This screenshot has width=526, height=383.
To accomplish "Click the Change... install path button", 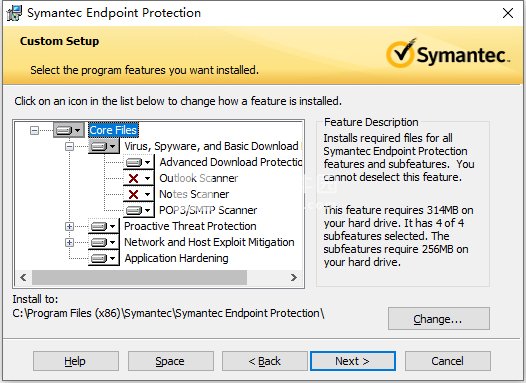I will click(x=439, y=319).
